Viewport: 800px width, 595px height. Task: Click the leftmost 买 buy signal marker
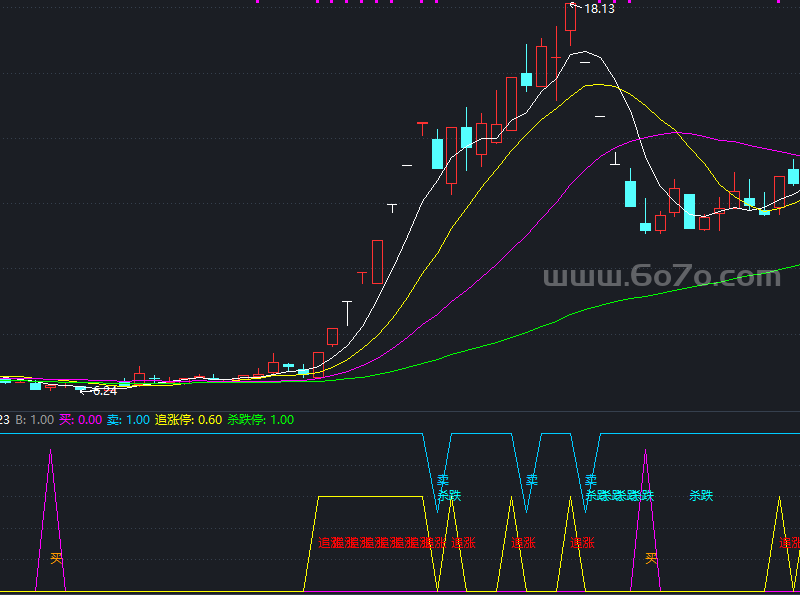point(56,559)
